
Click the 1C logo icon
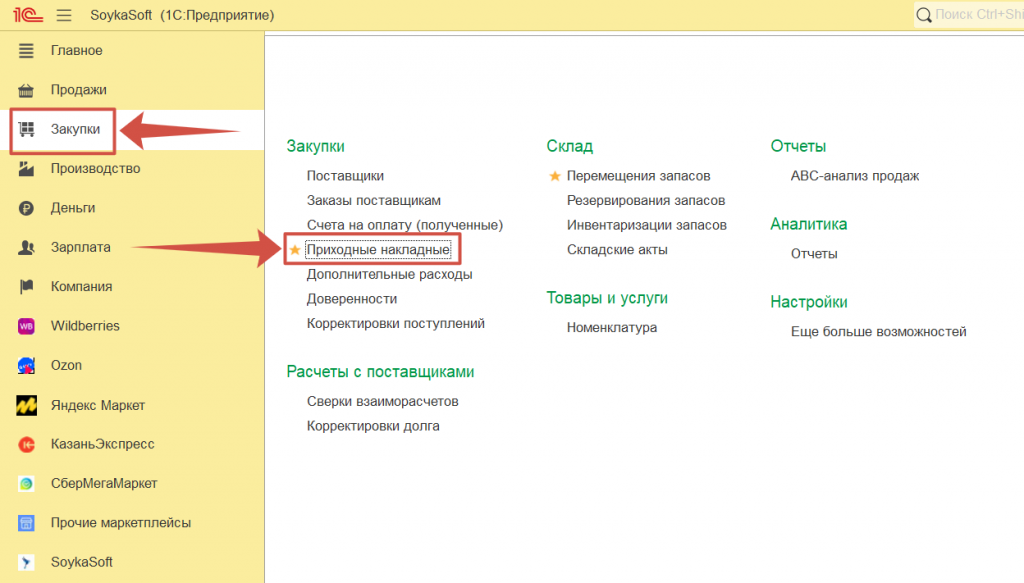pos(27,15)
